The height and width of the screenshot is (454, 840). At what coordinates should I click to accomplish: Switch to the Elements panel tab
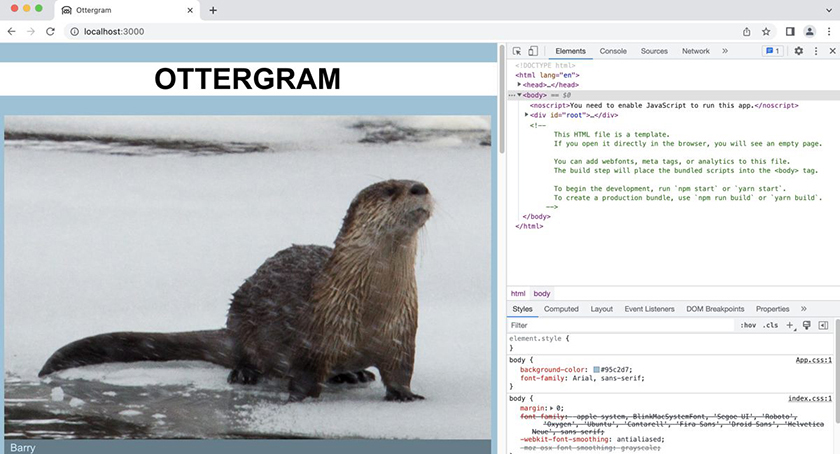(570, 51)
